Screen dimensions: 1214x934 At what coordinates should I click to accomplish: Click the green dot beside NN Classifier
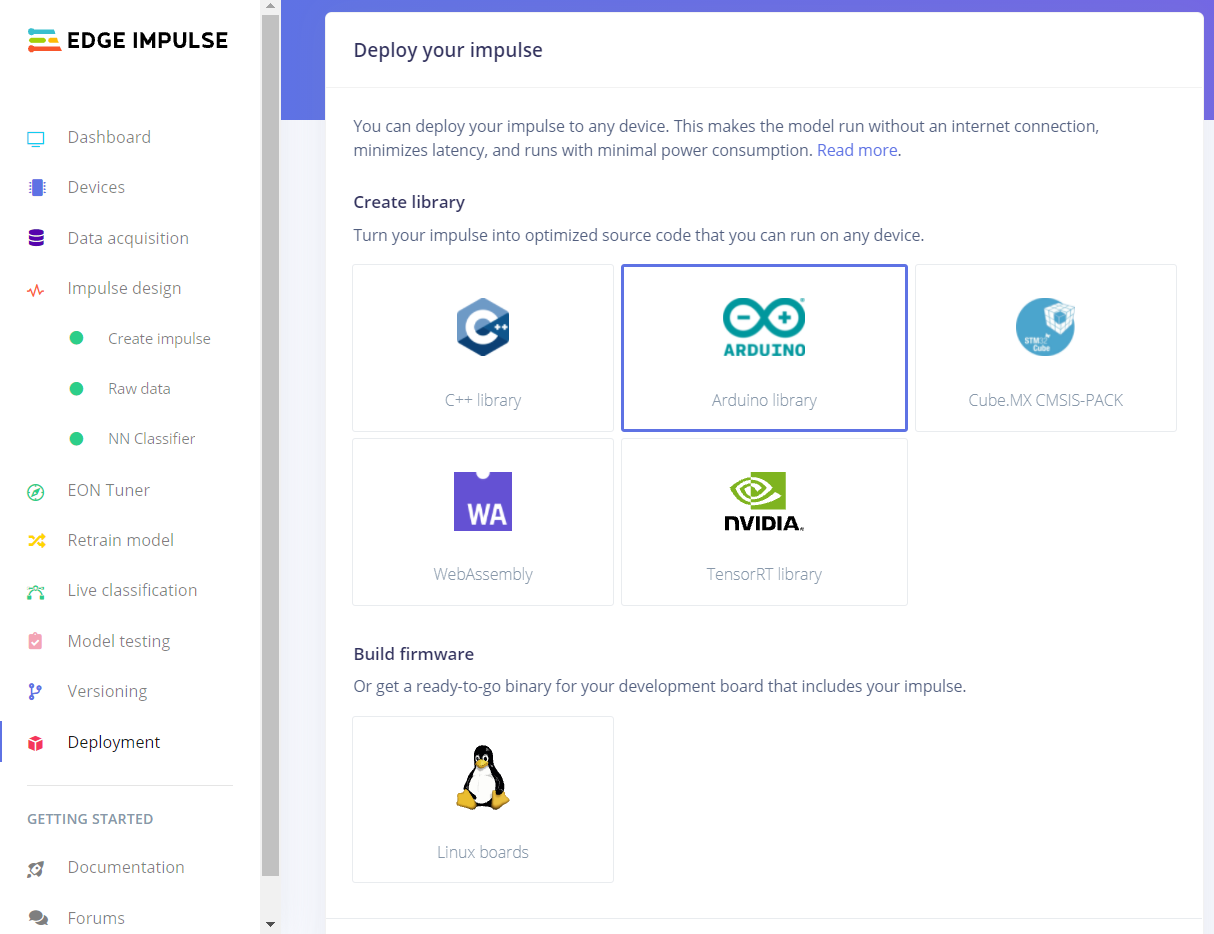pyautogui.click(x=76, y=438)
